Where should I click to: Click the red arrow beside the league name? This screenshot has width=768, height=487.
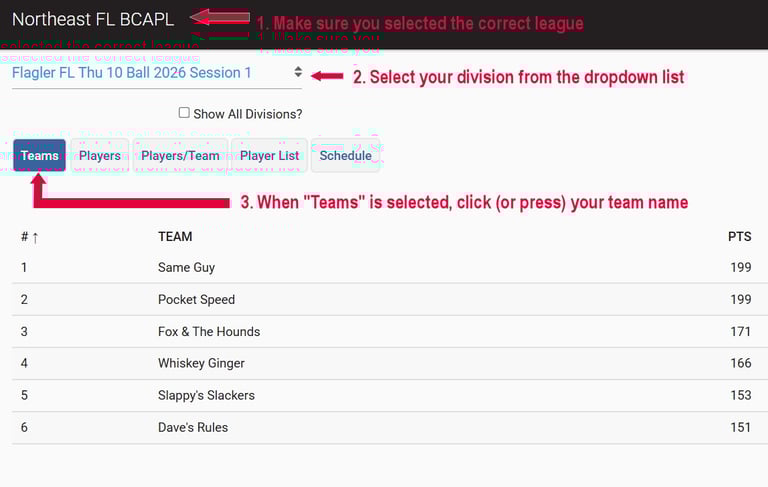coord(220,18)
